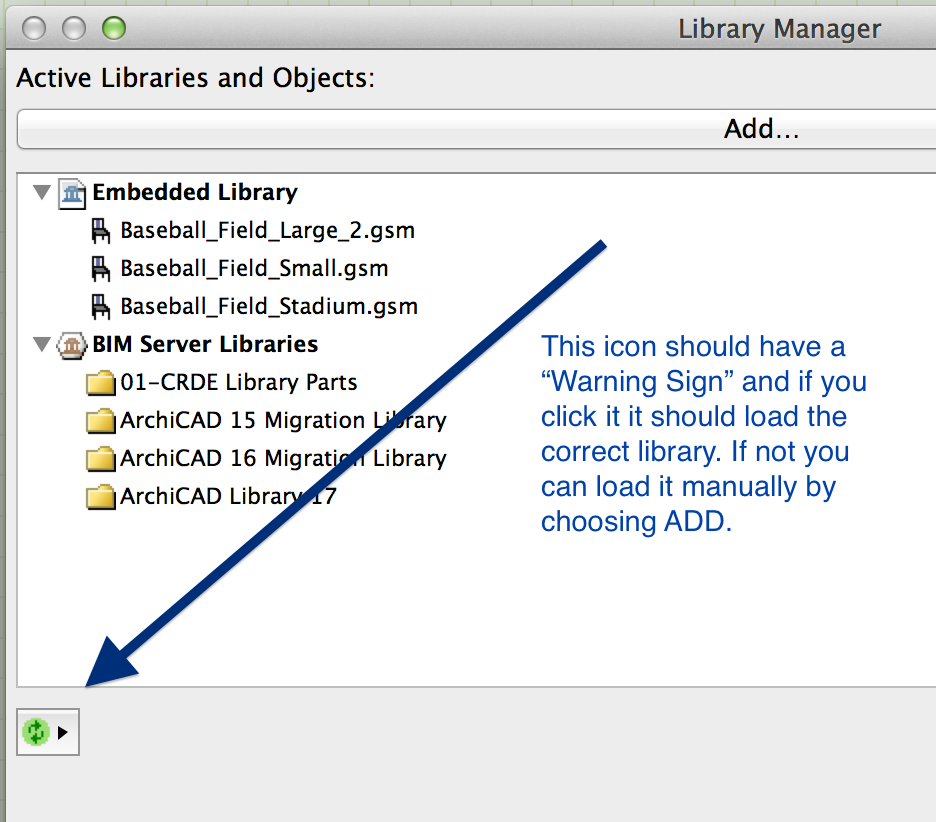936x822 pixels.
Task: Collapse the Embedded Library disclosure triangle
Action: (42, 192)
